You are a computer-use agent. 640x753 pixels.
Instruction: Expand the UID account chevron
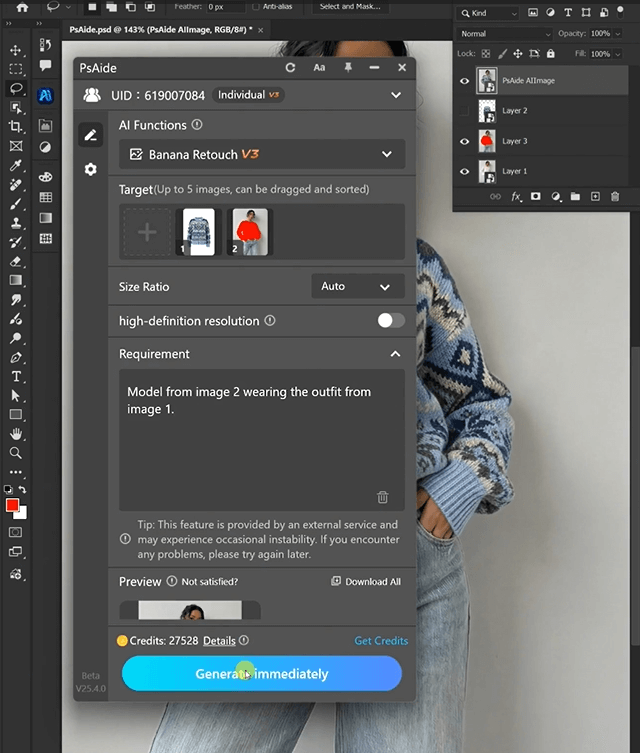click(x=396, y=95)
